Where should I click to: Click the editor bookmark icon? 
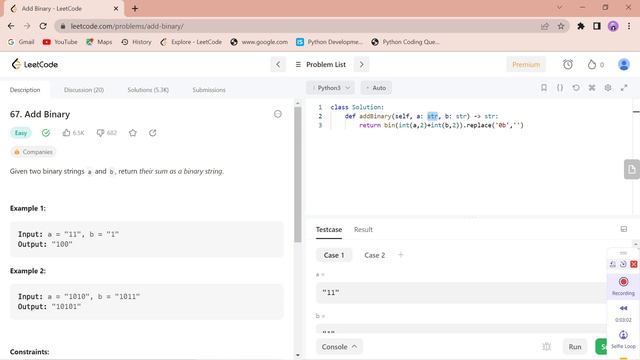pyautogui.click(x=544, y=88)
